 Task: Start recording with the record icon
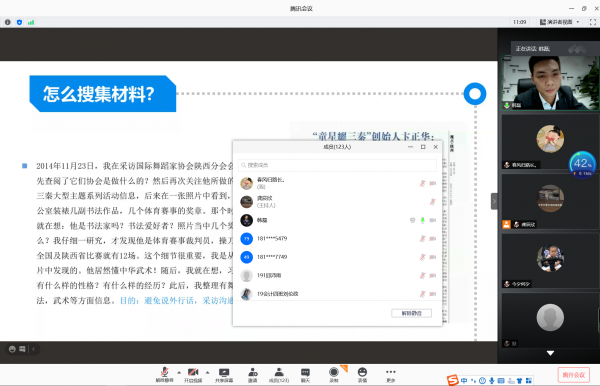pyautogui.click(x=334, y=375)
